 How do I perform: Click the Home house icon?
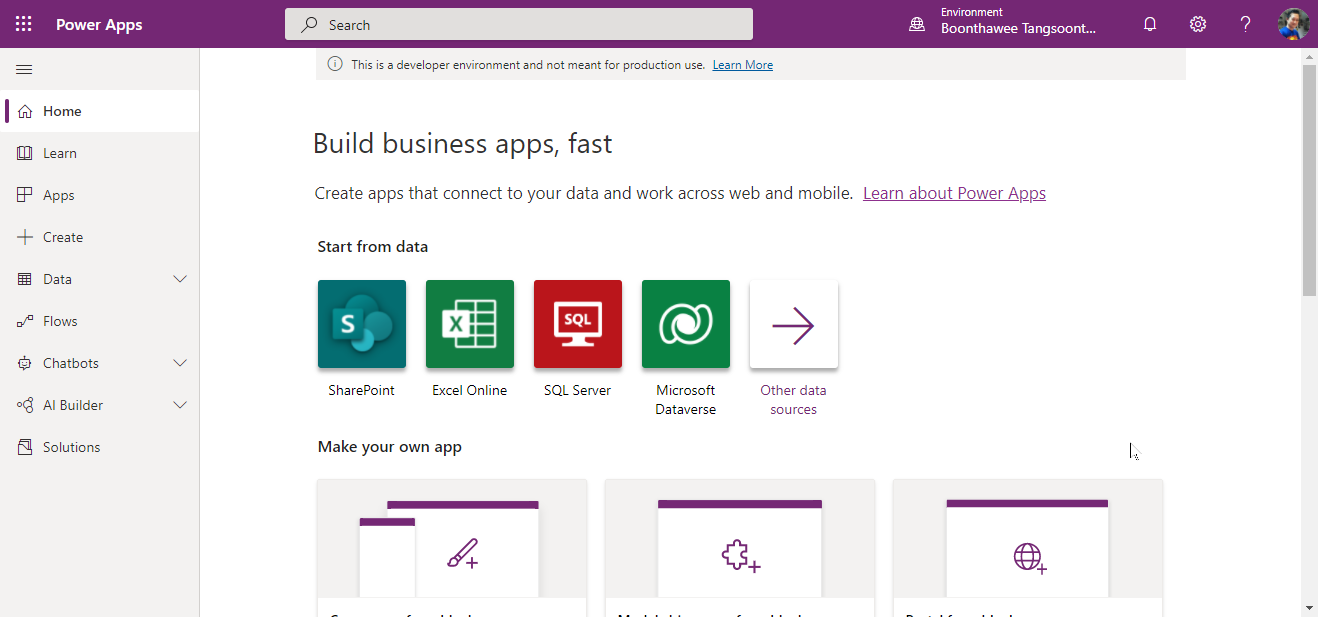(25, 111)
